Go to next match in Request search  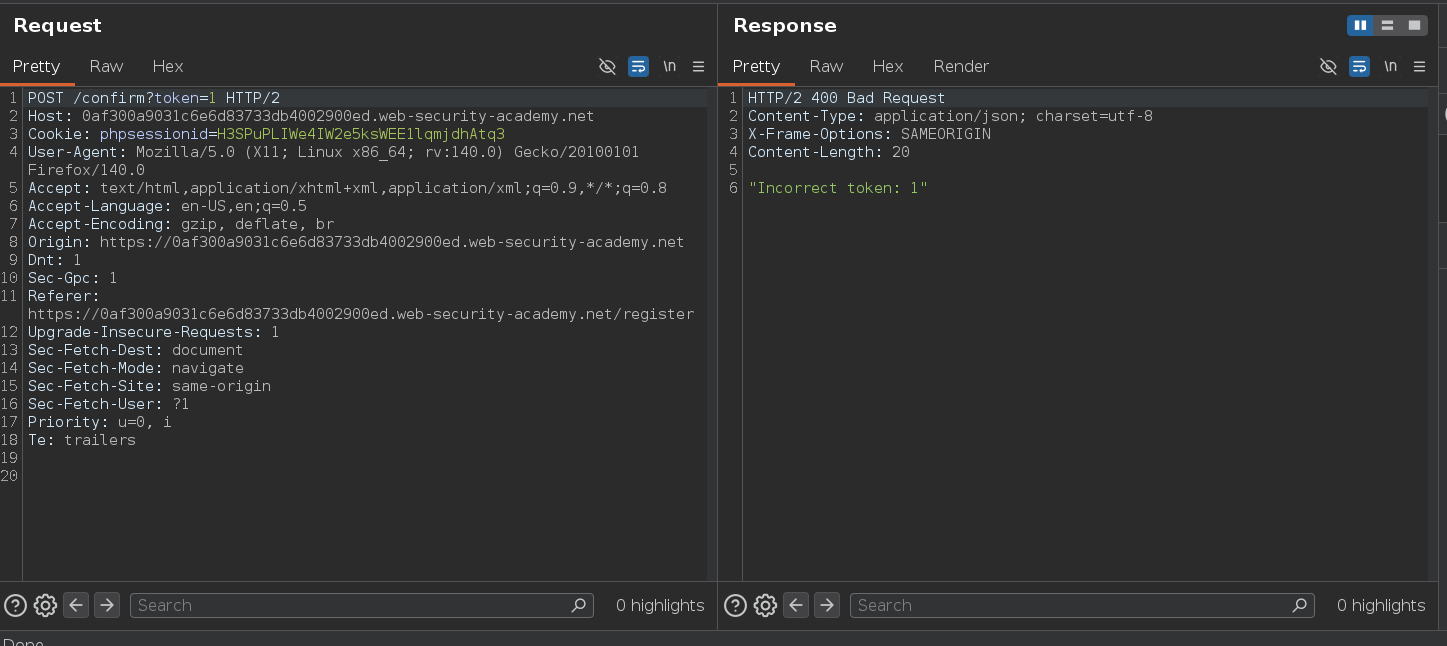click(107, 605)
